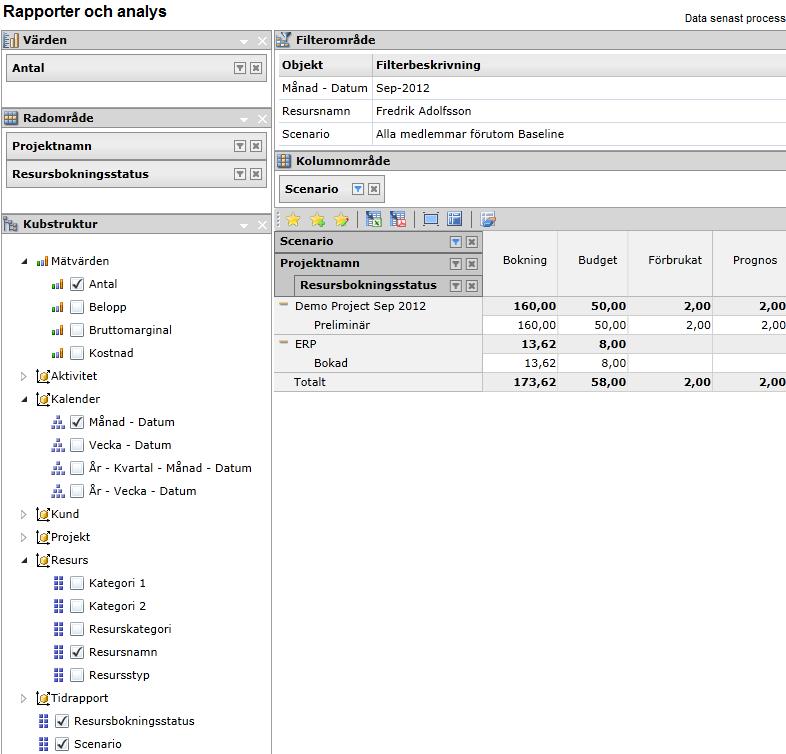The height and width of the screenshot is (754, 786).
Task: Click the yellow favorites star icon
Action: (293, 220)
